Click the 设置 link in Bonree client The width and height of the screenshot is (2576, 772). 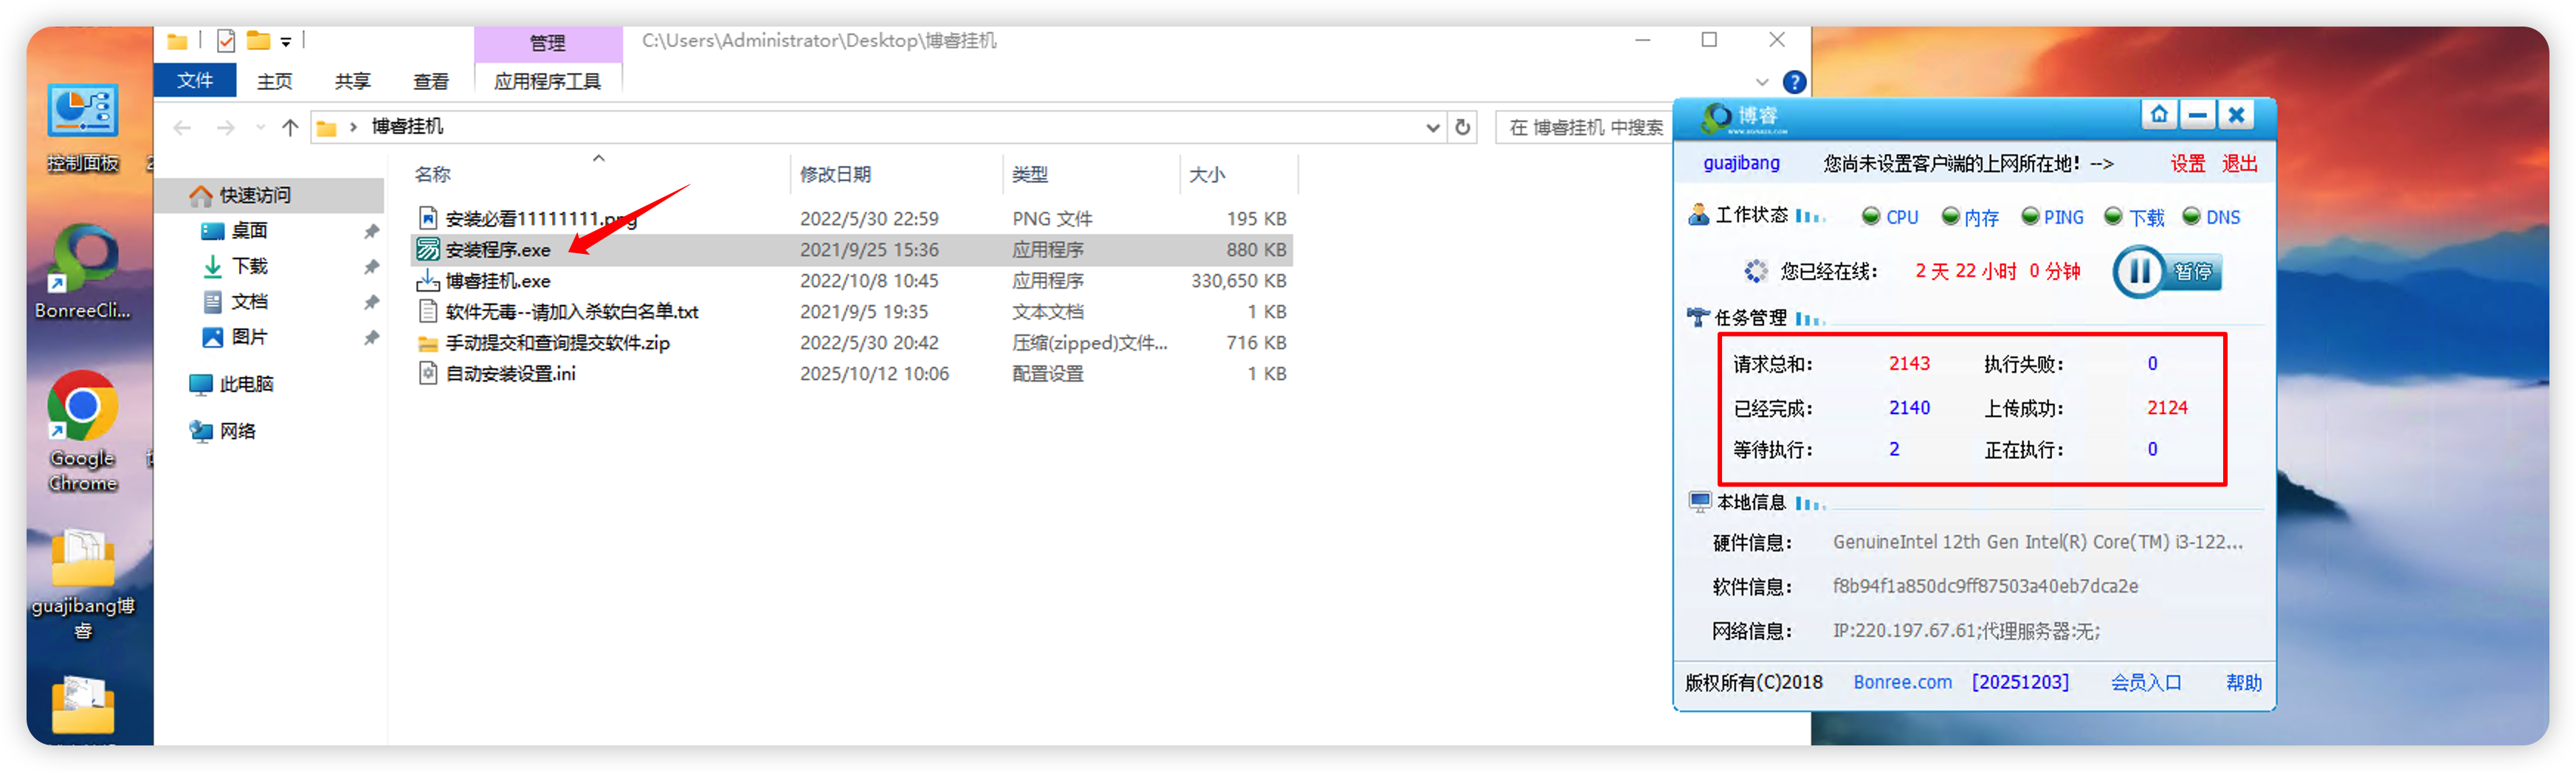[2187, 164]
